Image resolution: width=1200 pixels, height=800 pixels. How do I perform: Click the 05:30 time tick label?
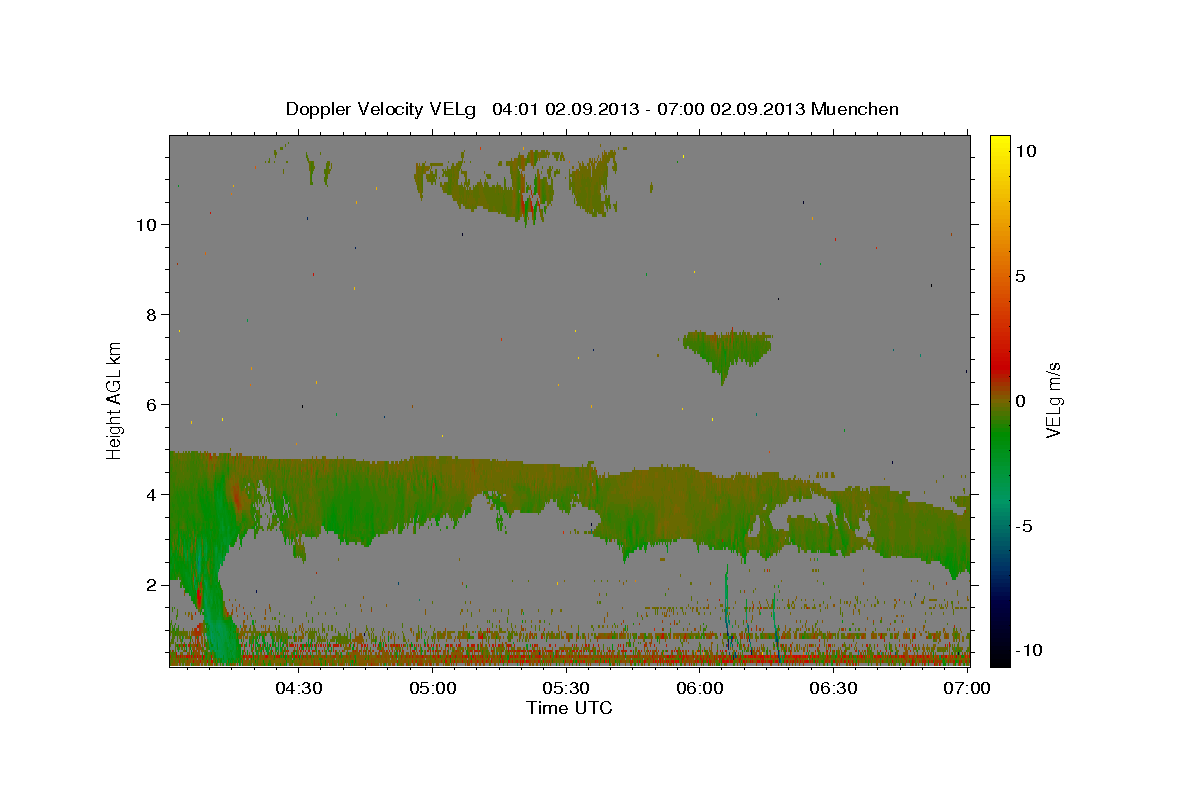point(565,688)
